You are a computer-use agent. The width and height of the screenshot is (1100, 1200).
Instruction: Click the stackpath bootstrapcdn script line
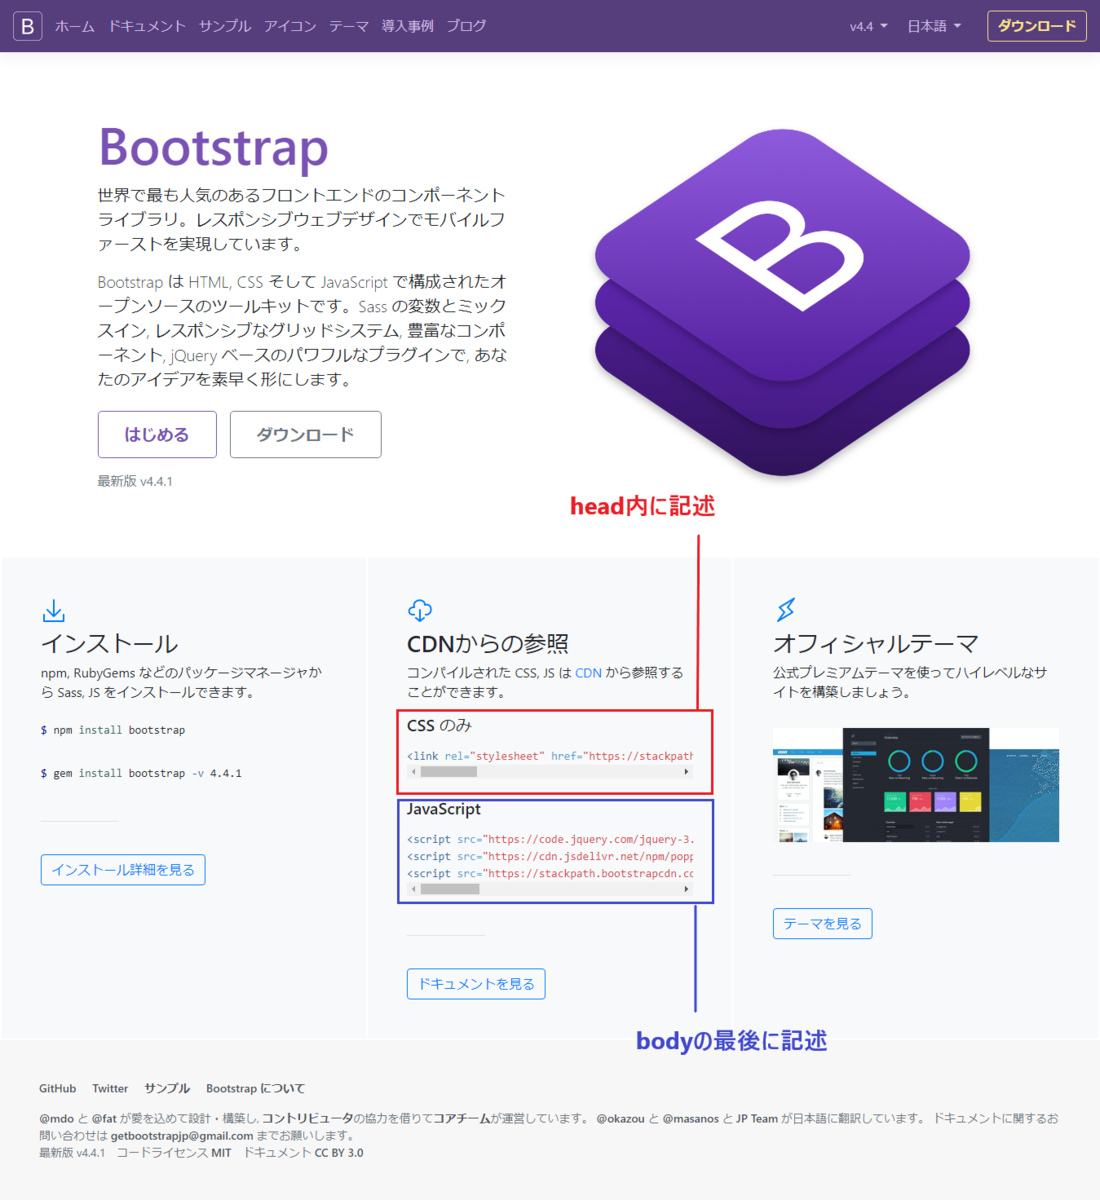550,873
